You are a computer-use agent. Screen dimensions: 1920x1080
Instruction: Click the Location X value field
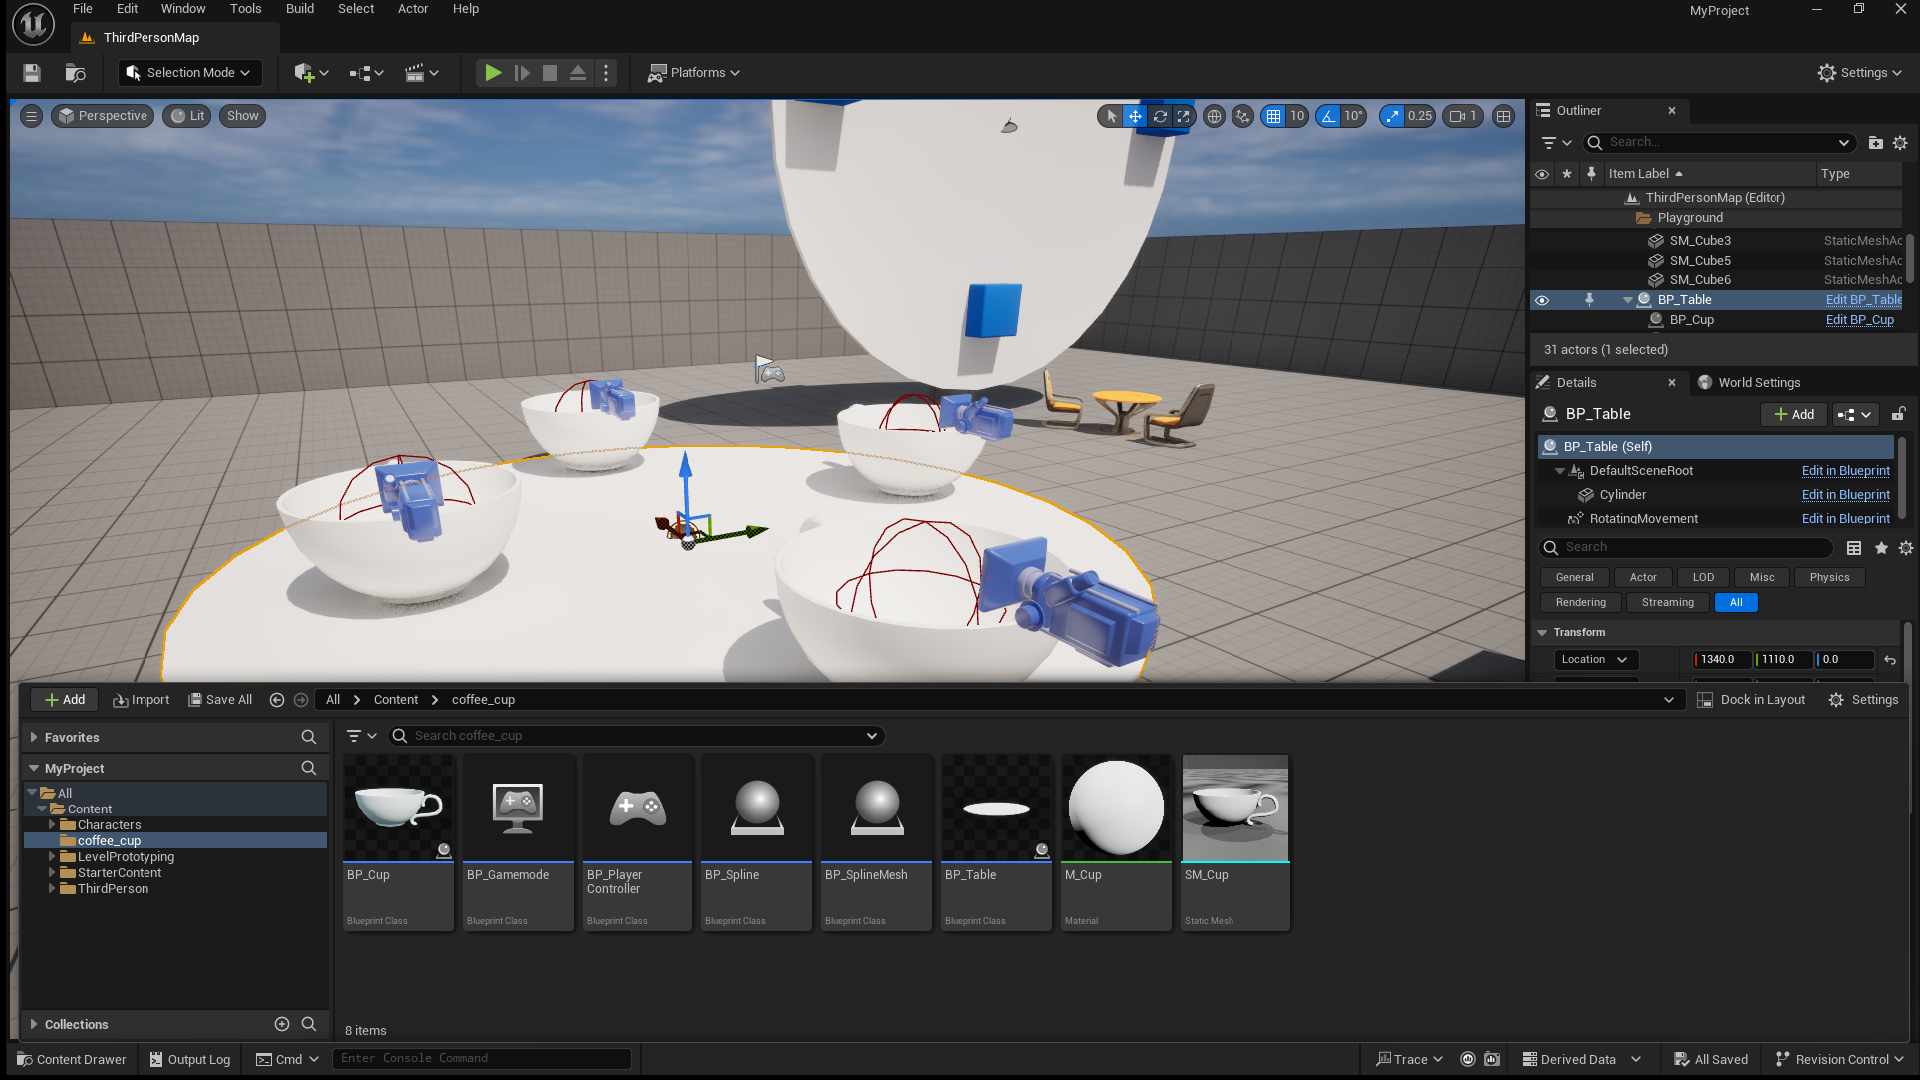[x=1722, y=660]
